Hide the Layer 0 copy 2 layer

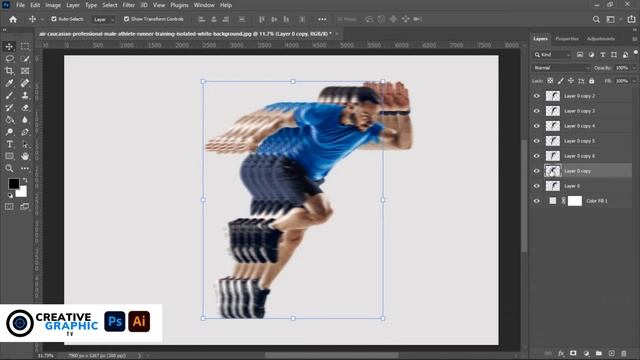536,96
